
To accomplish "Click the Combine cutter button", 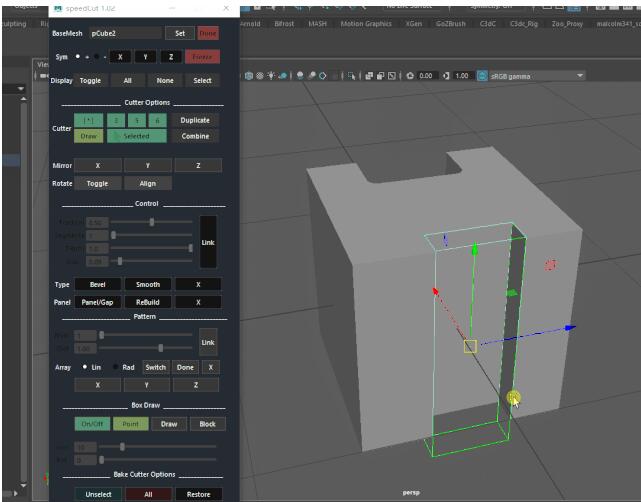I will (195, 136).
